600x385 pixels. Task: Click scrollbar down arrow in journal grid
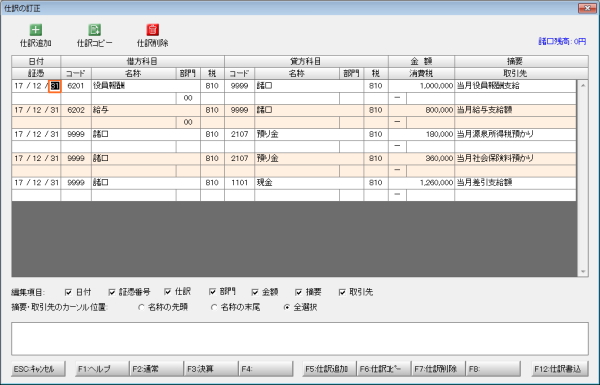[583, 272]
